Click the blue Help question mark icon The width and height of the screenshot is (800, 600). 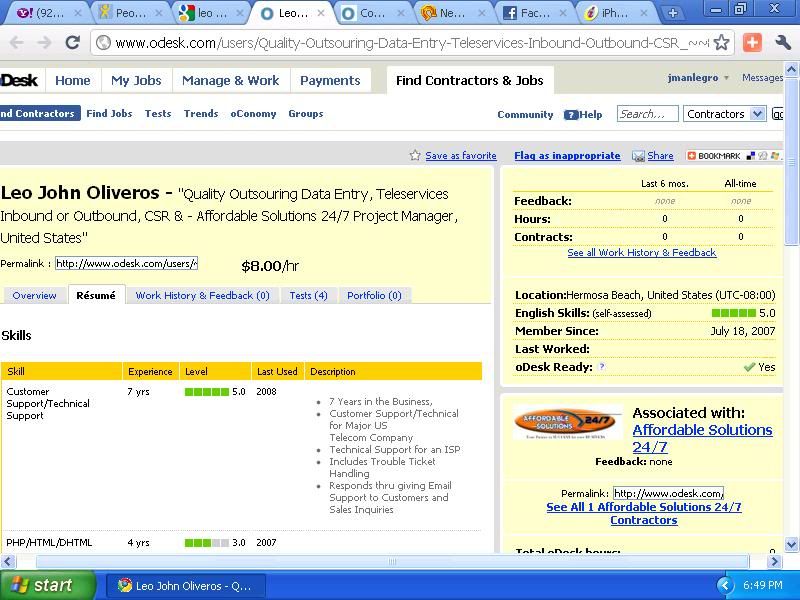[x=570, y=115]
